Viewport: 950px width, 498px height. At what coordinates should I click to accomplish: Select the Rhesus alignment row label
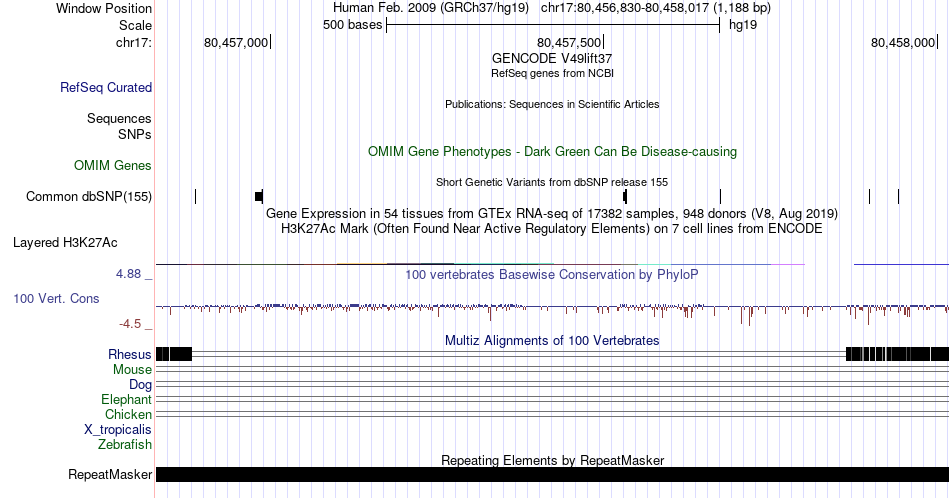(x=130, y=354)
